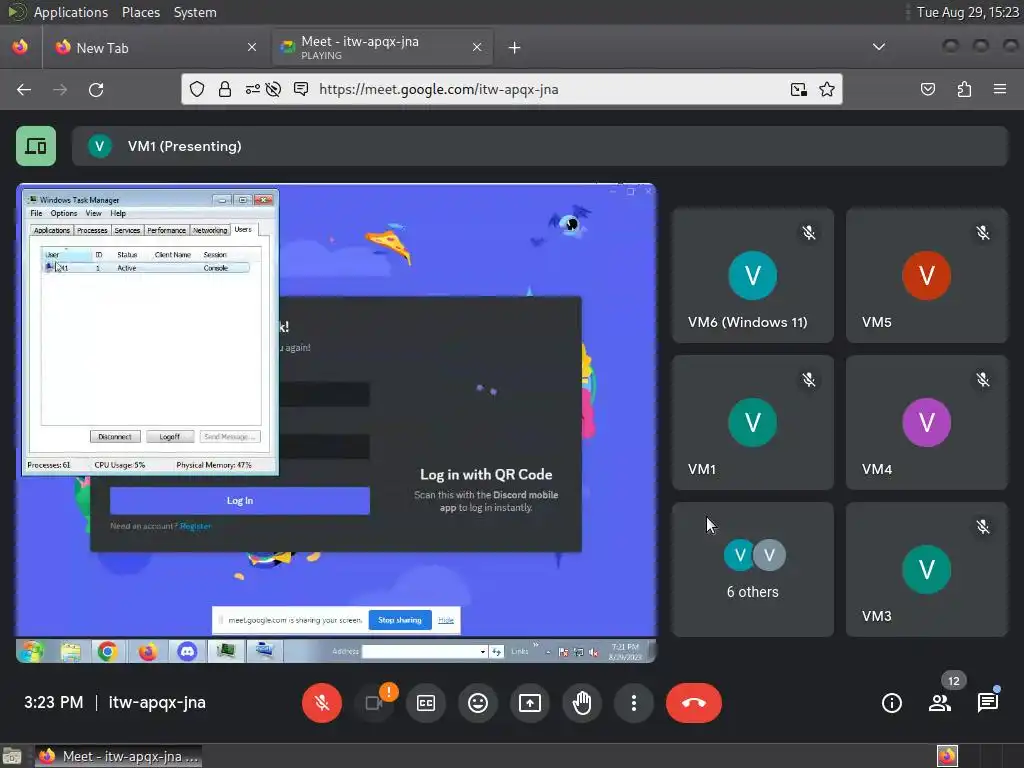Open a new browser tab
Screen dimensions: 1024x768
tap(515, 48)
